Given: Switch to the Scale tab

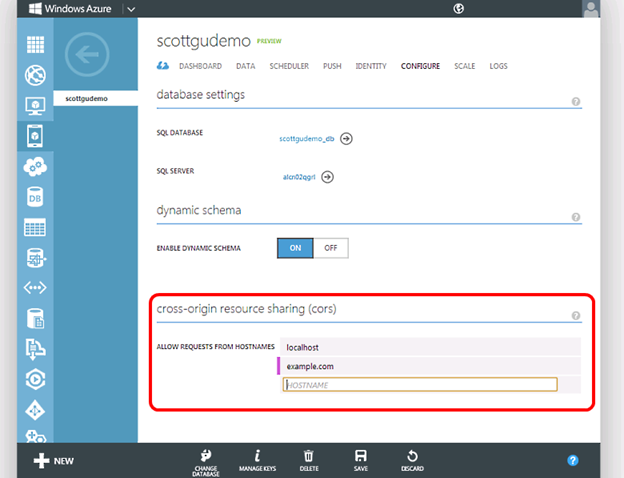Looking at the screenshot, I should (465, 66).
